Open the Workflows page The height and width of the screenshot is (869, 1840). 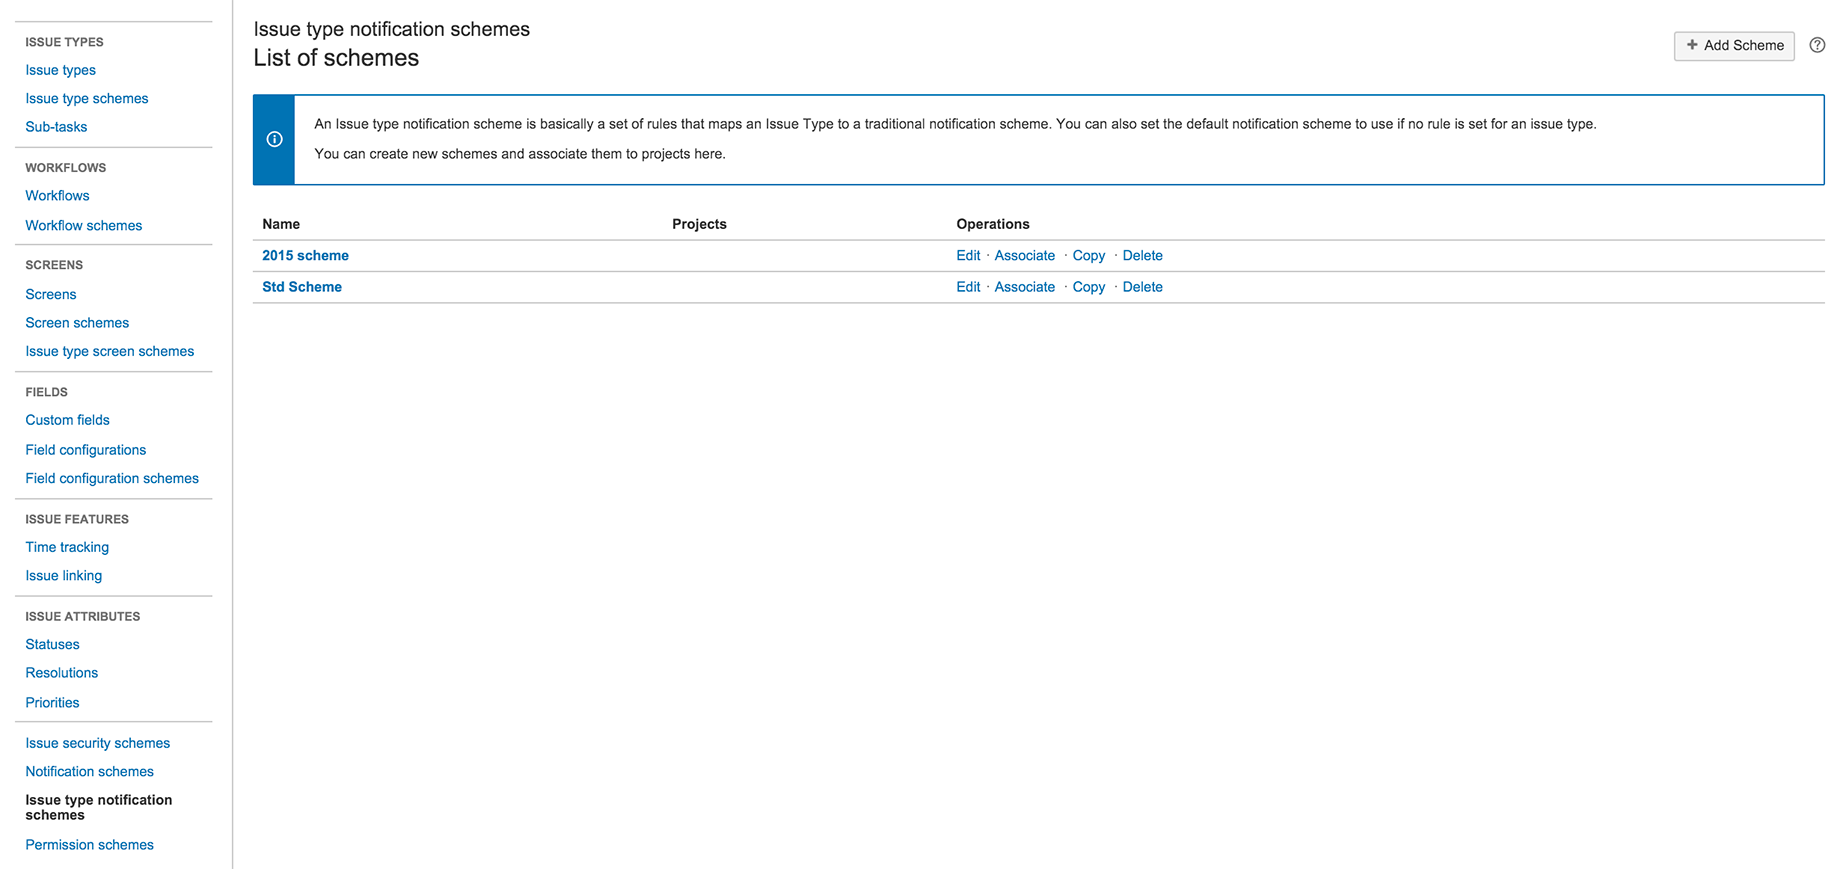[57, 196]
